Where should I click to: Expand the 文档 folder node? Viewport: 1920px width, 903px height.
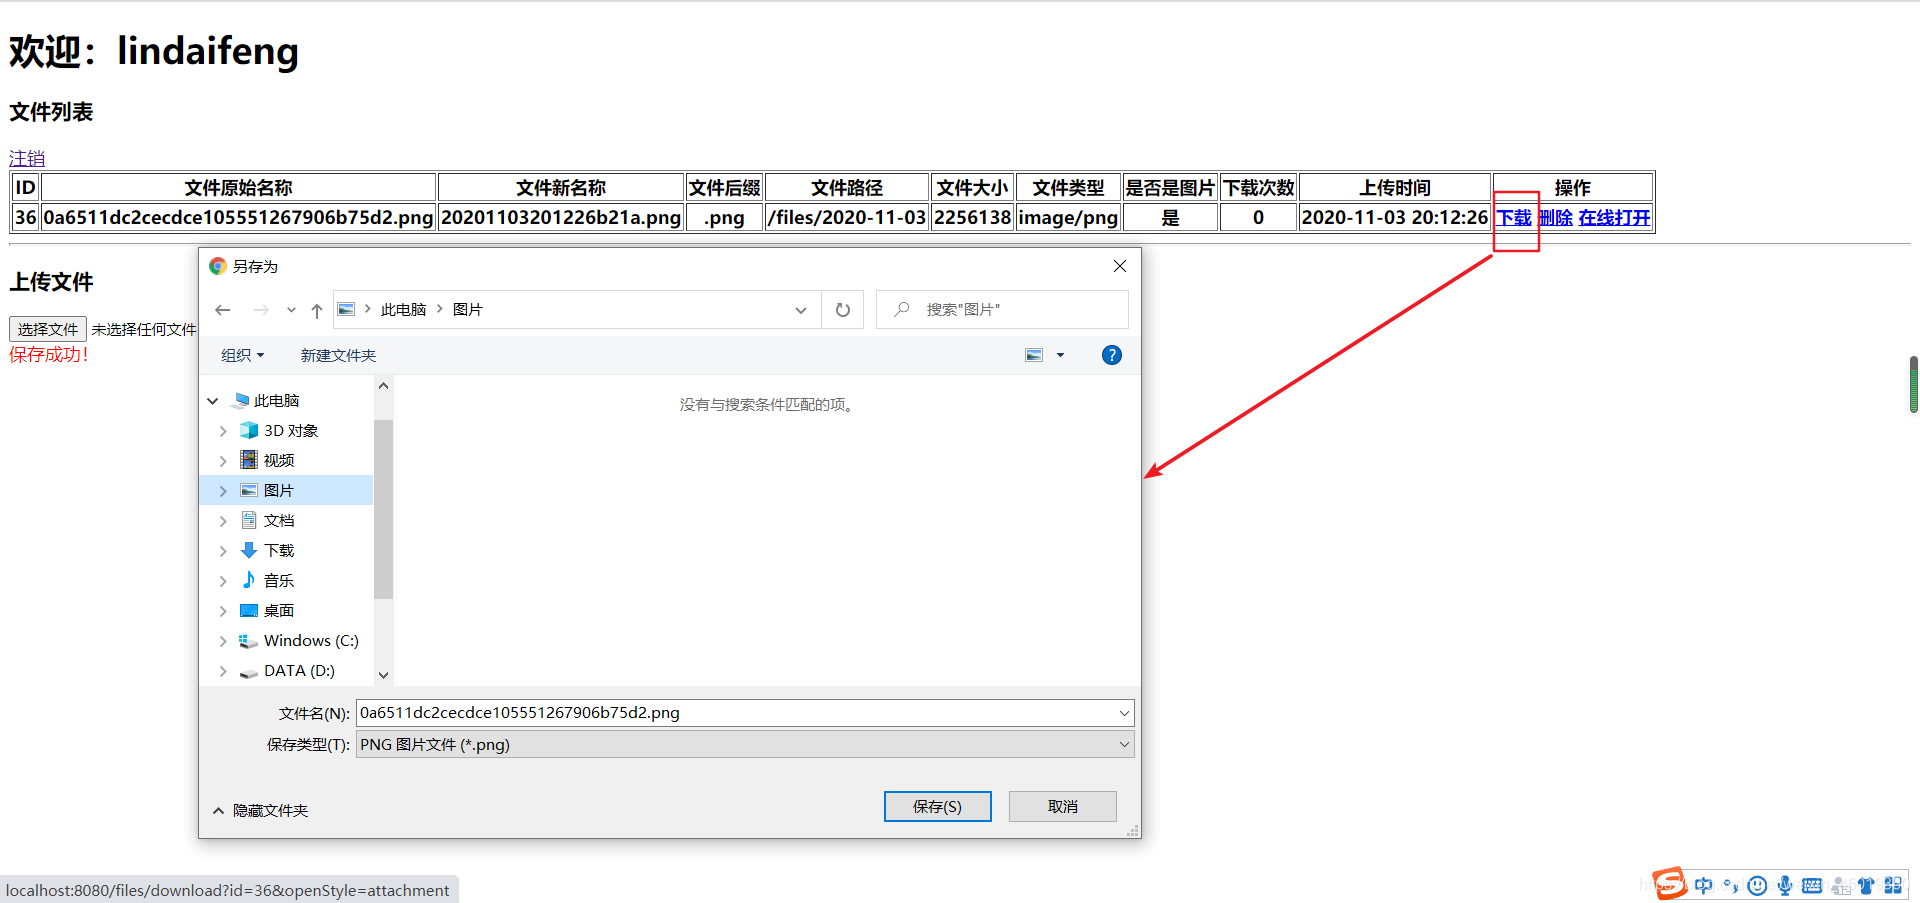coord(223,521)
